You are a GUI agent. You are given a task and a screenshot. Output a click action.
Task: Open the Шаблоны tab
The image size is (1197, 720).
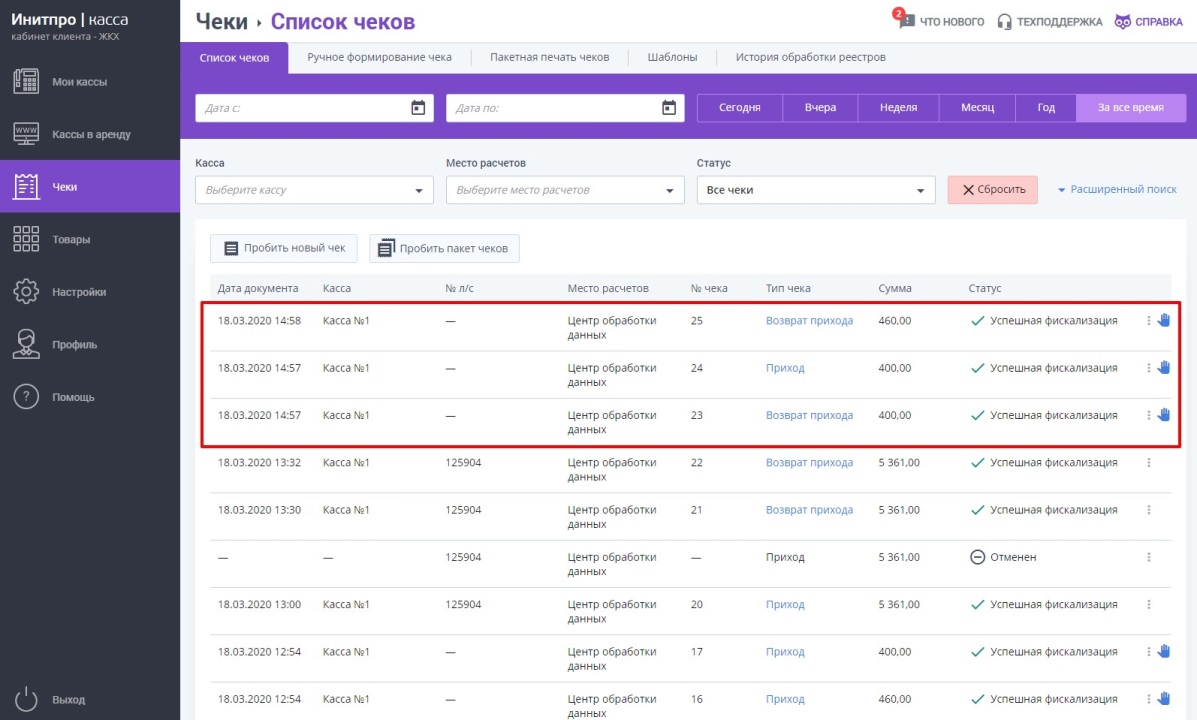(x=673, y=57)
